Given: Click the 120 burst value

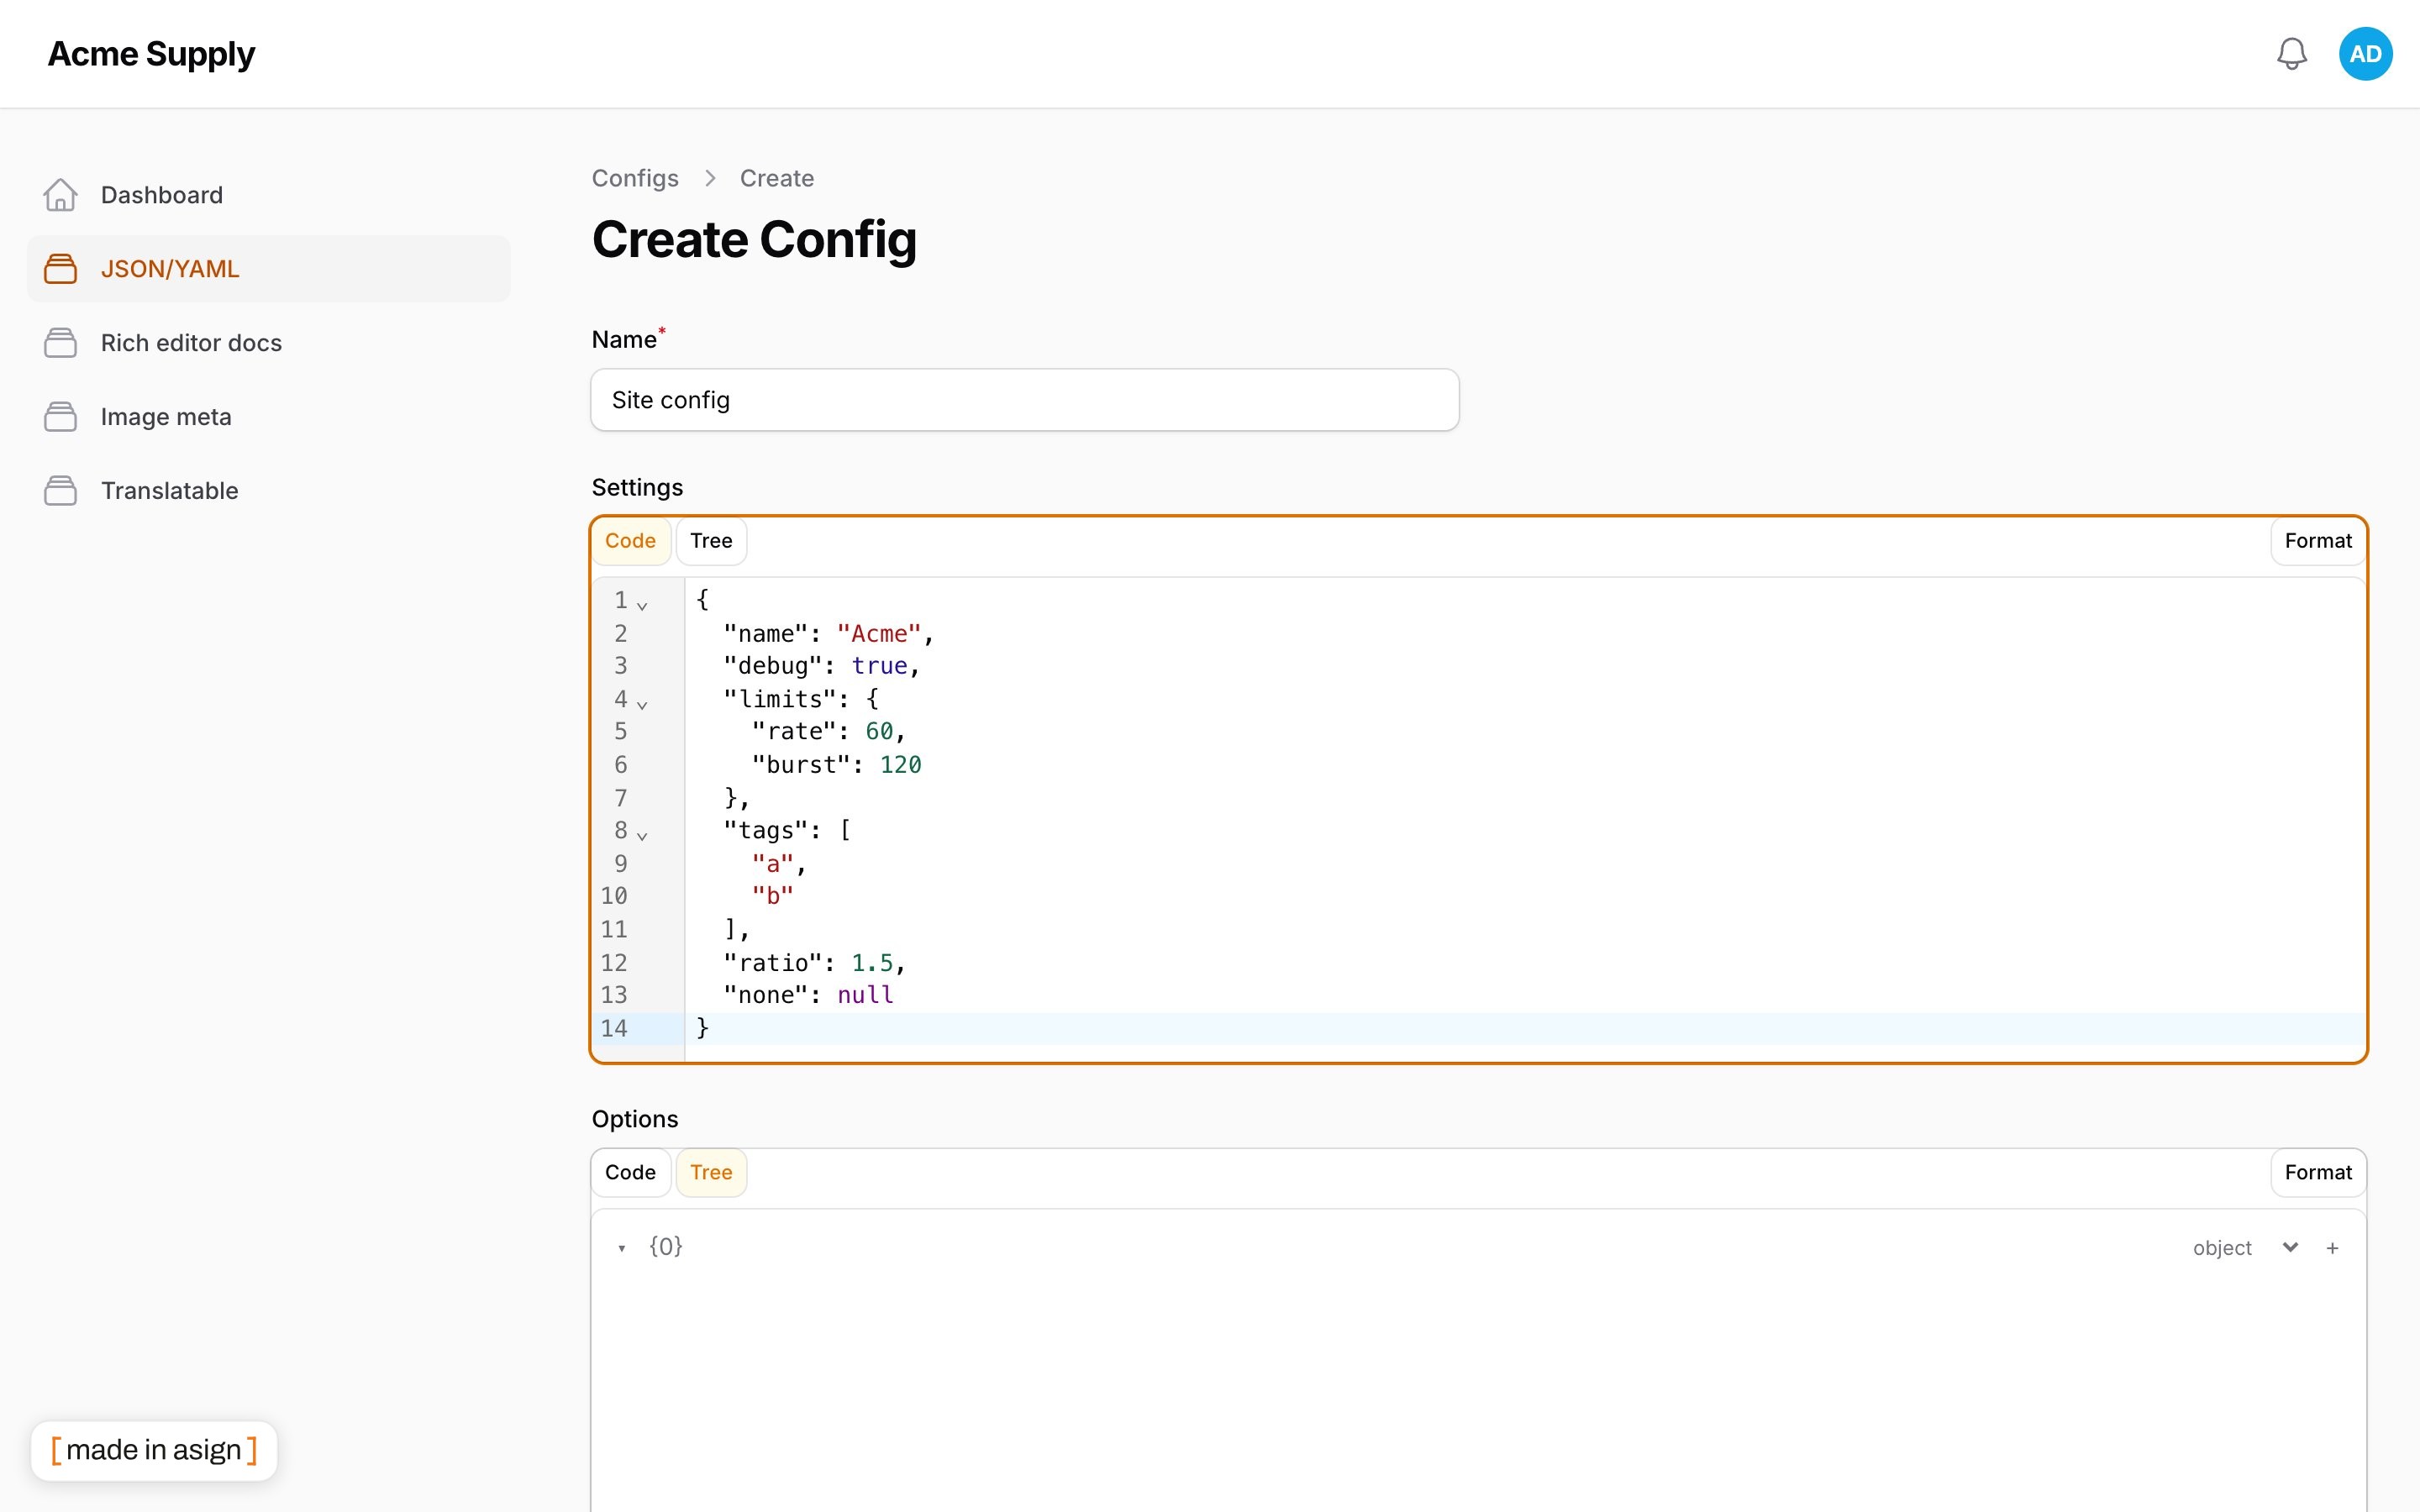Looking at the screenshot, I should (900, 765).
